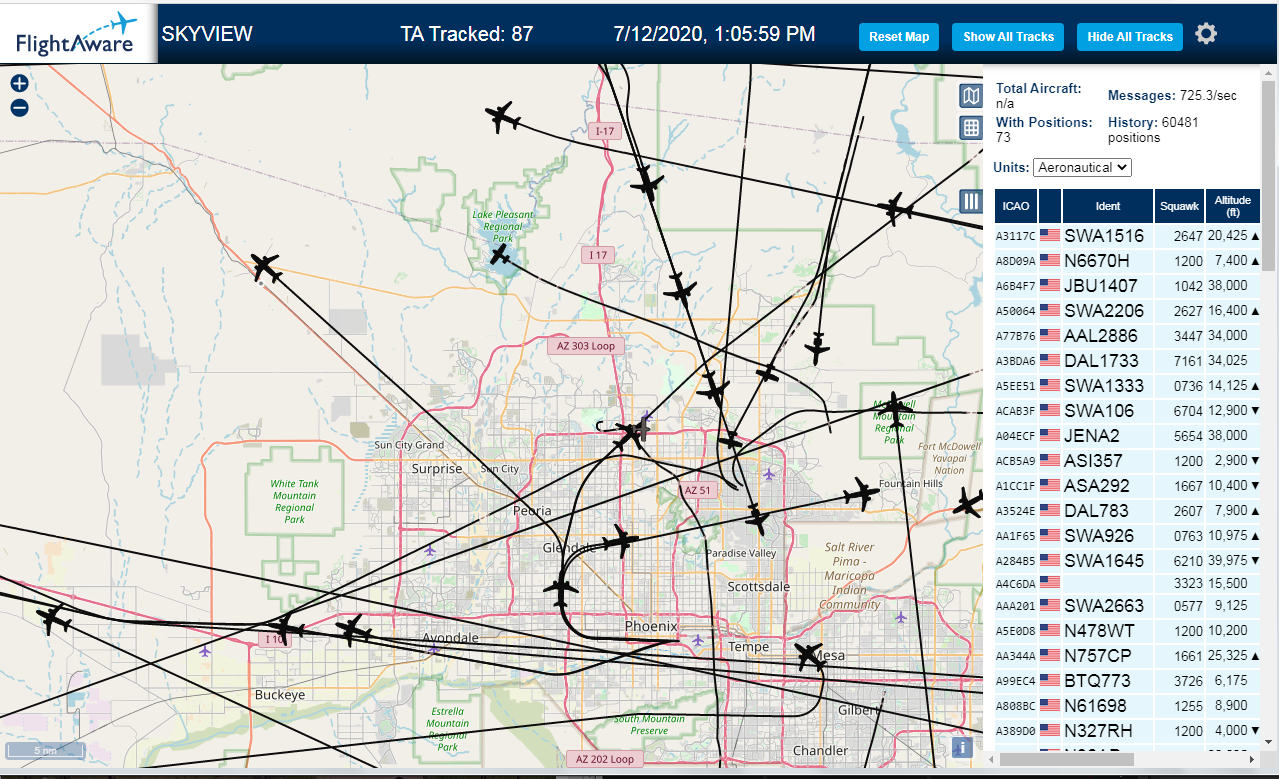Sort the table by Squawk column
The height and width of the screenshot is (779, 1279).
click(x=1179, y=206)
